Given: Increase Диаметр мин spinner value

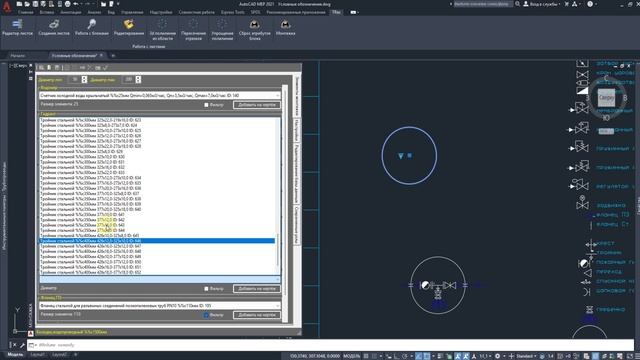Looking at the screenshot, I should 84,78.
